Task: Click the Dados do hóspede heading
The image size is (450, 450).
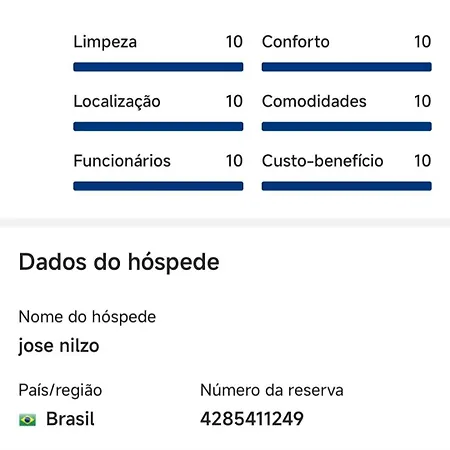Action: click(x=119, y=263)
